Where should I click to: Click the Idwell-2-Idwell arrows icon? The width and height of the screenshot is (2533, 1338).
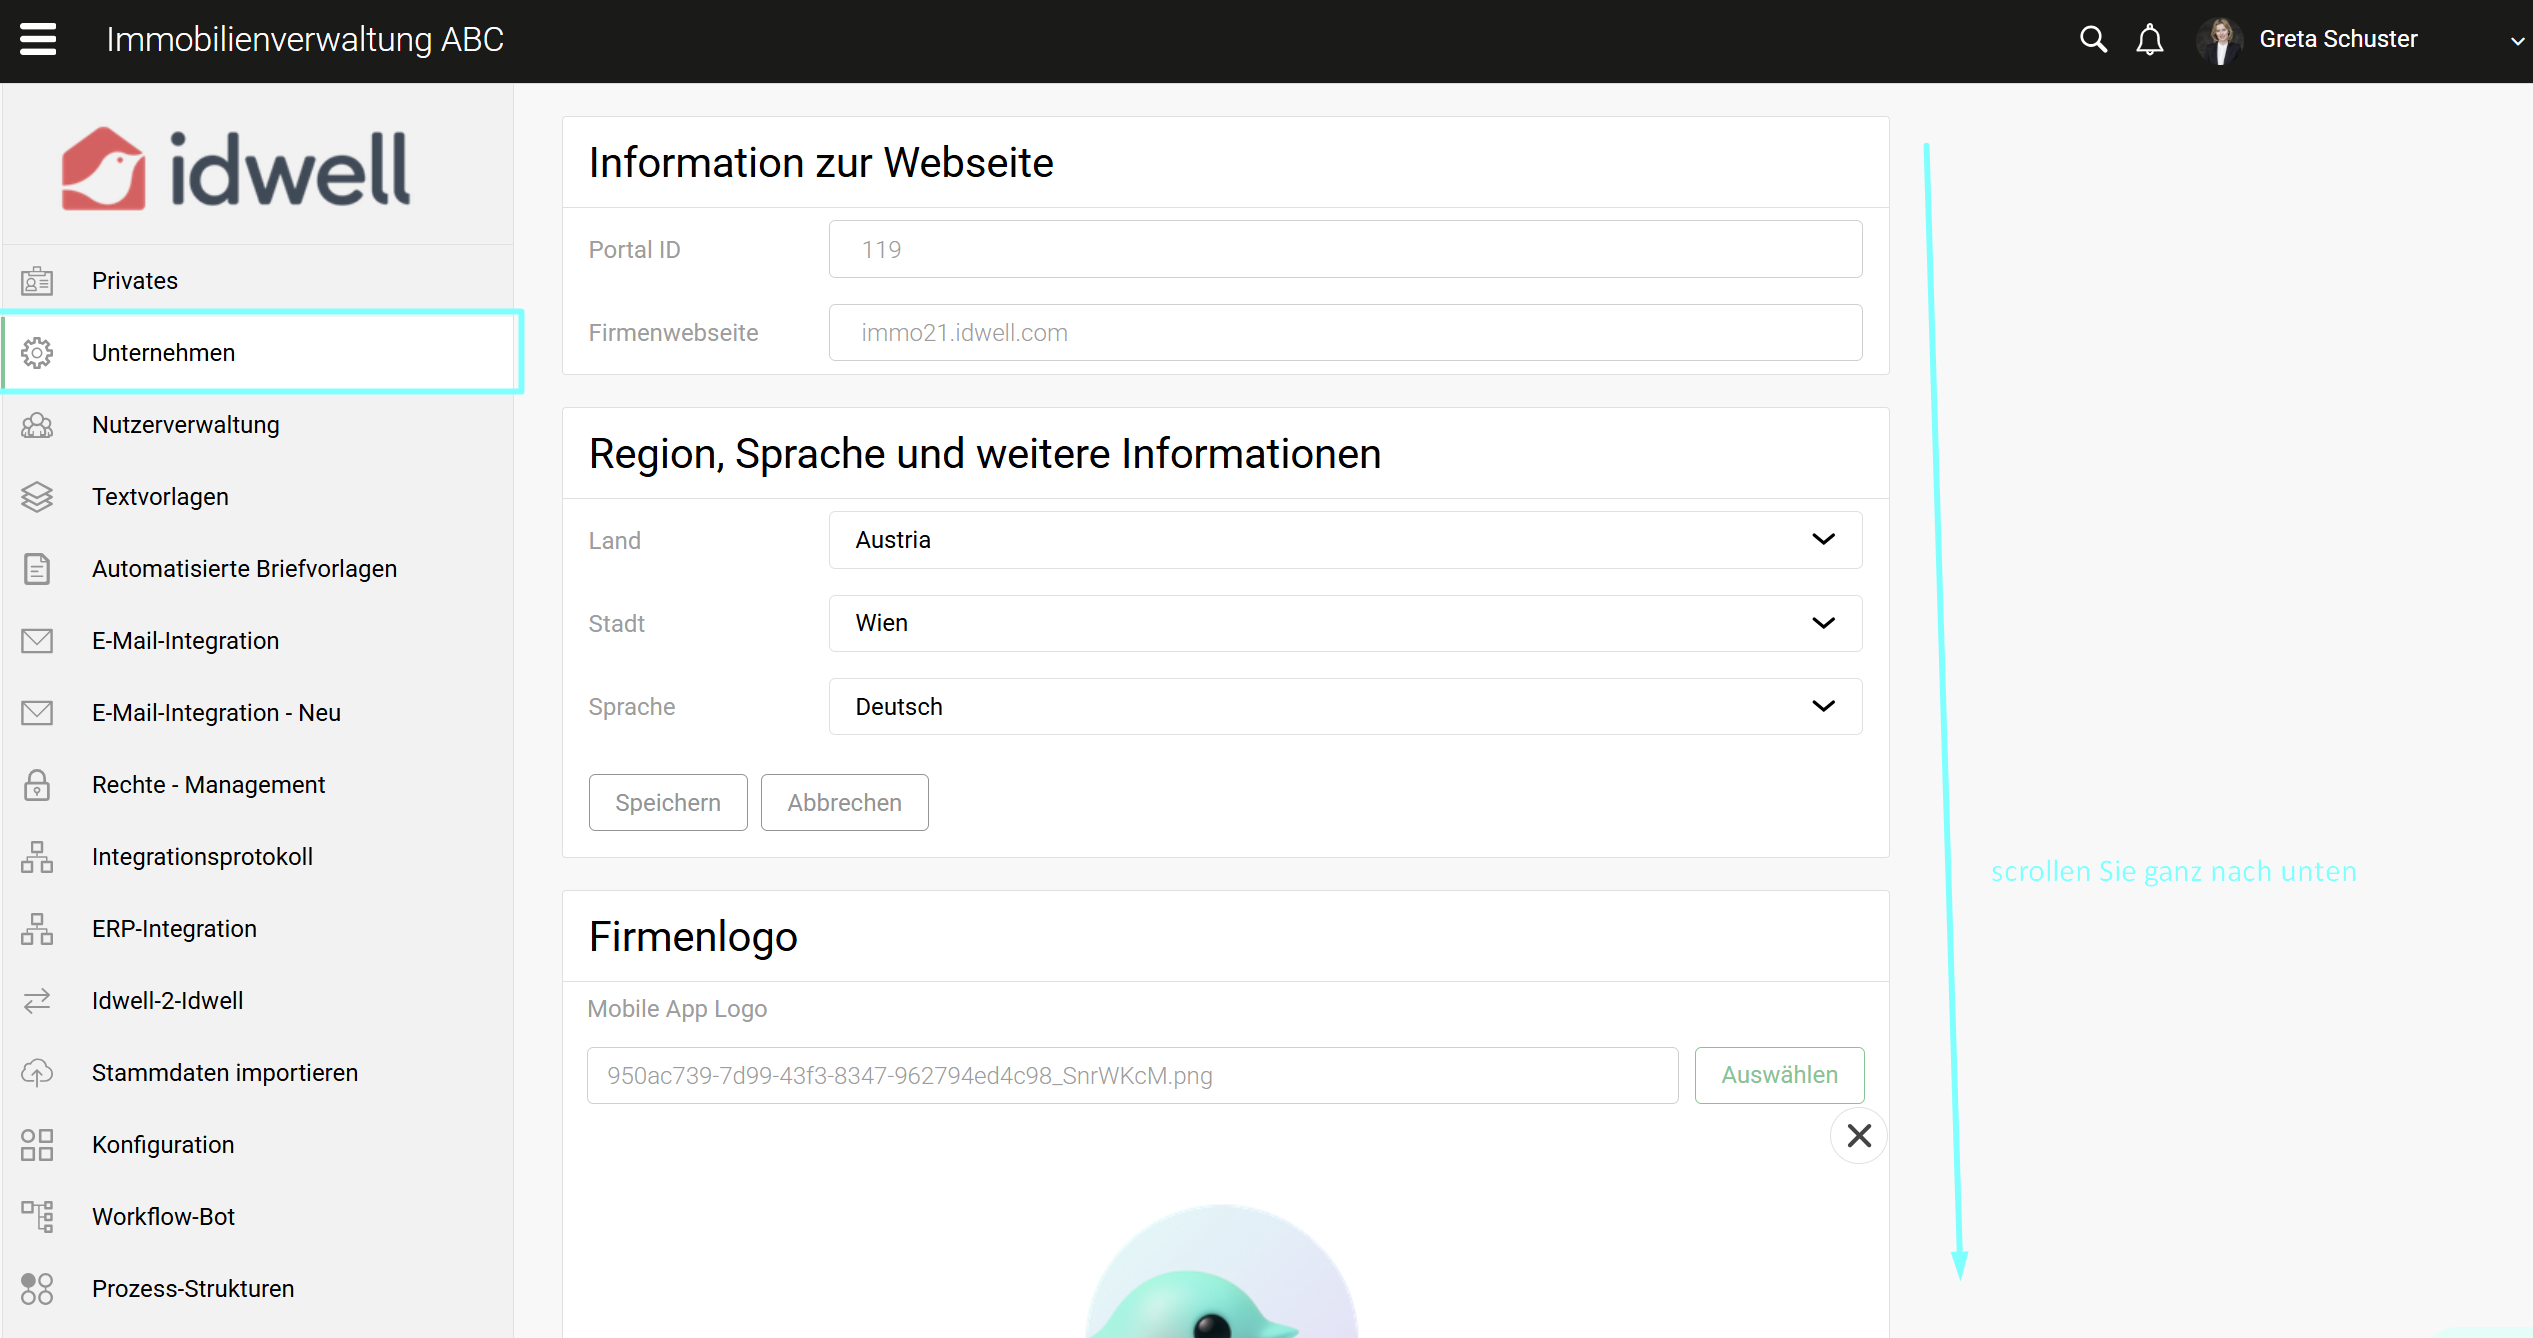37,1000
